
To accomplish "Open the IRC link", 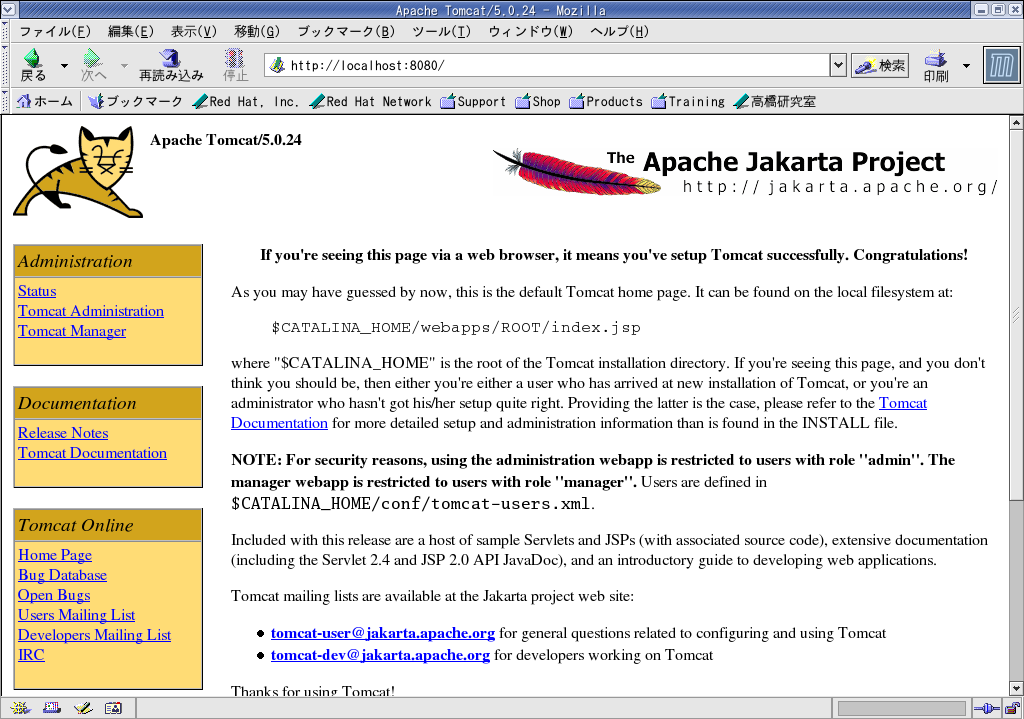I will [31, 655].
